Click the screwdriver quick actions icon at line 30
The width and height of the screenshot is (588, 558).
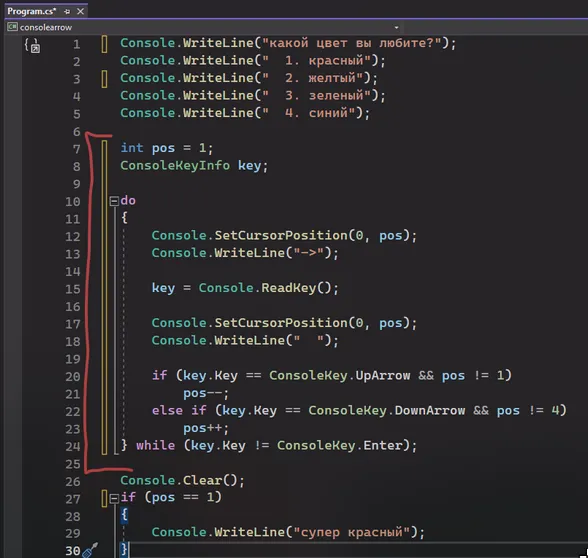(90, 550)
